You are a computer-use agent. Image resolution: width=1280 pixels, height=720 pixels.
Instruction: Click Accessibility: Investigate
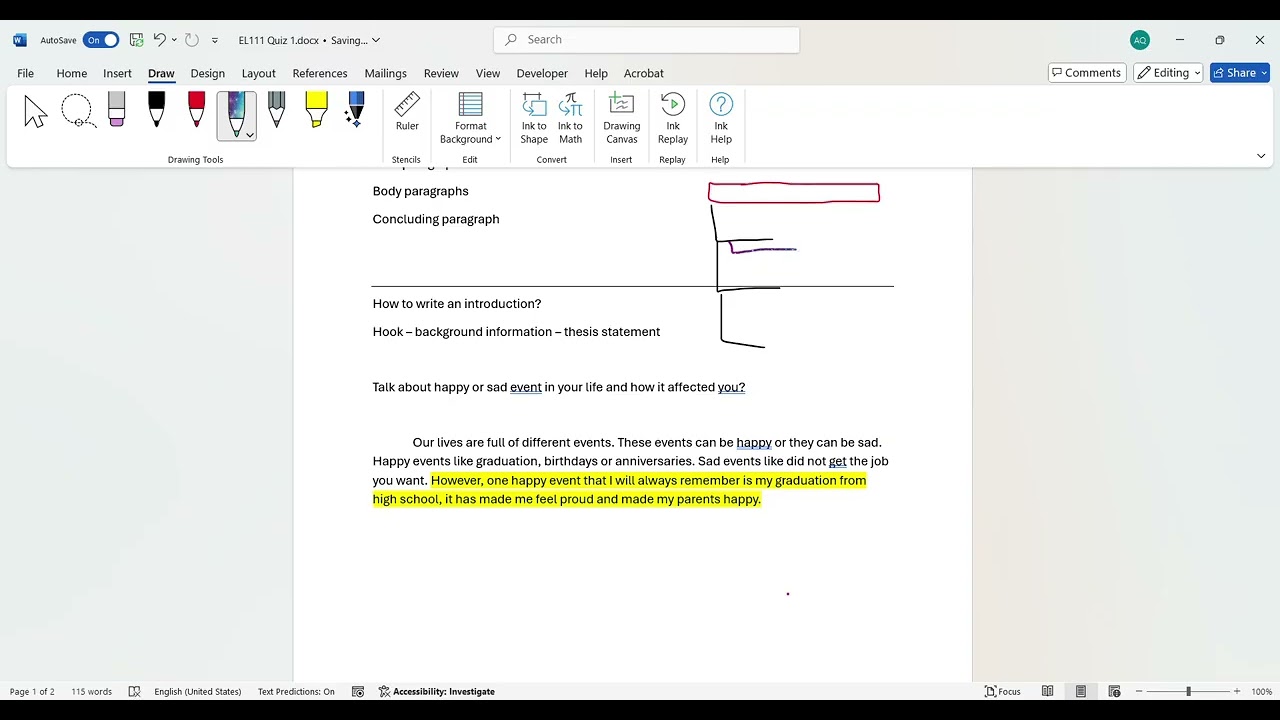coord(437,692)
